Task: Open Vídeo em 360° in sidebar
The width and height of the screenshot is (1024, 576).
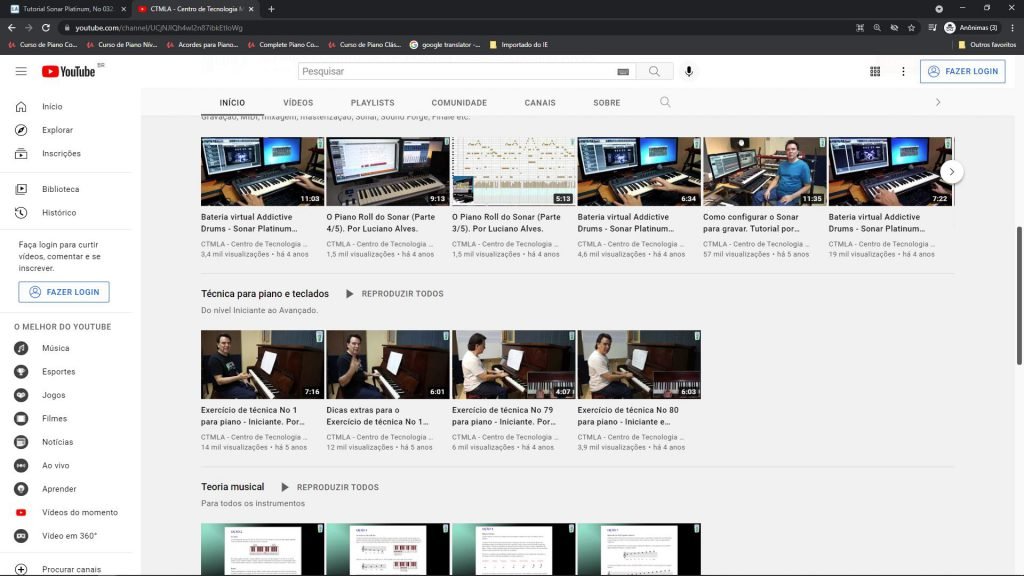Action: click(71, 536)
